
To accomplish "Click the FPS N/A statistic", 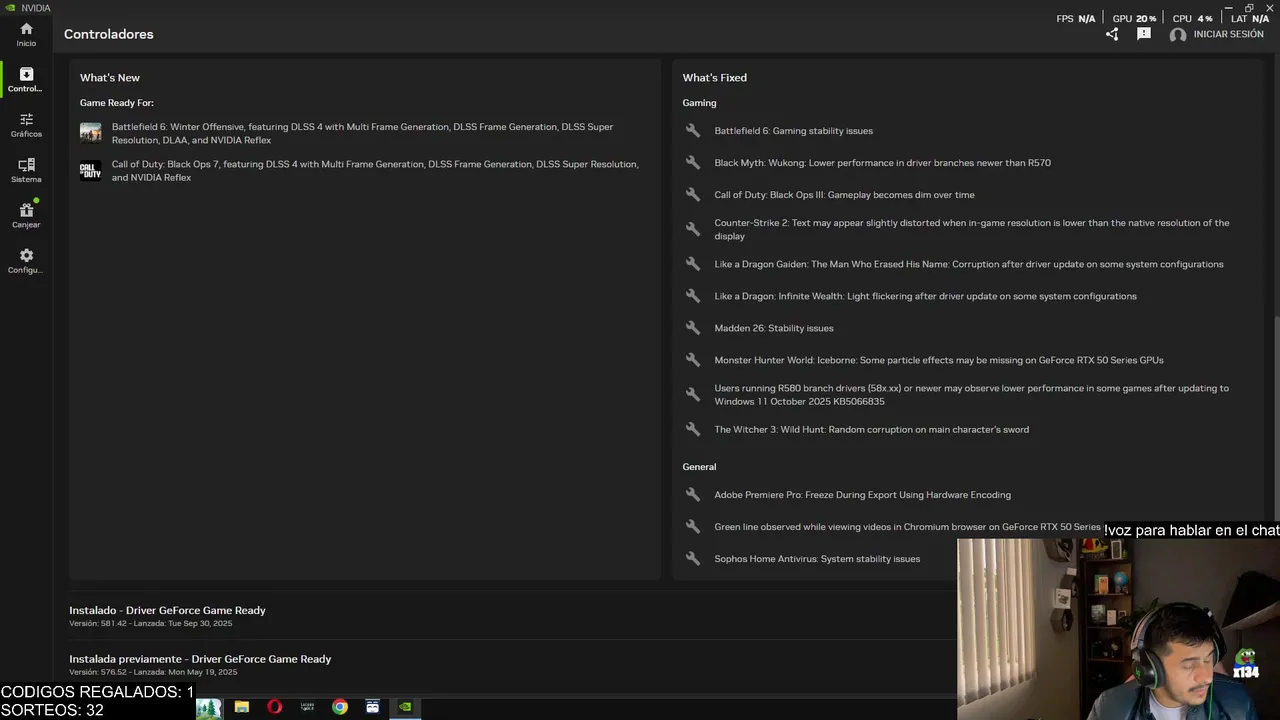I will (x=1076, y=19).
